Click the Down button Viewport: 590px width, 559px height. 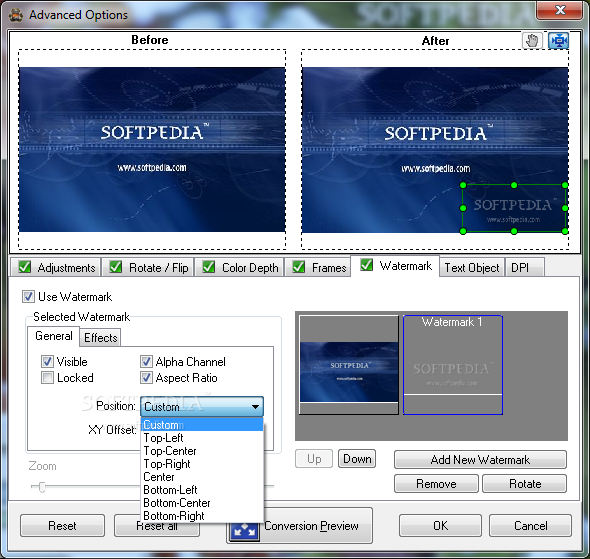click(x=357, y=459)
